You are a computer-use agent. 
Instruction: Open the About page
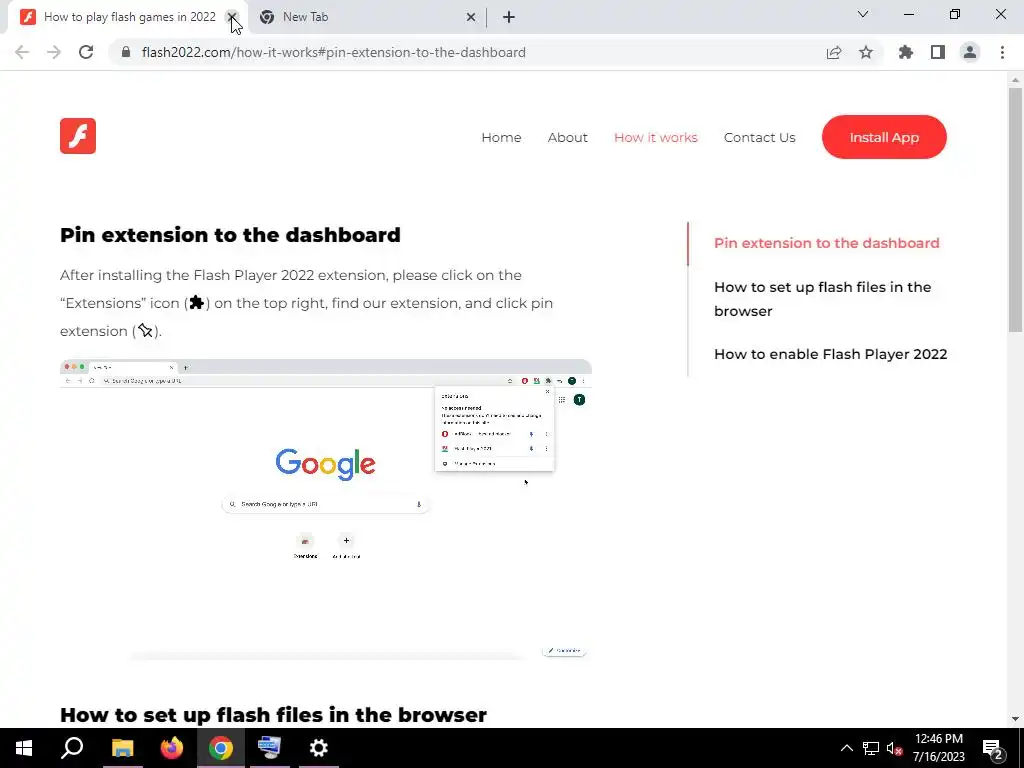tap(568, 137)
